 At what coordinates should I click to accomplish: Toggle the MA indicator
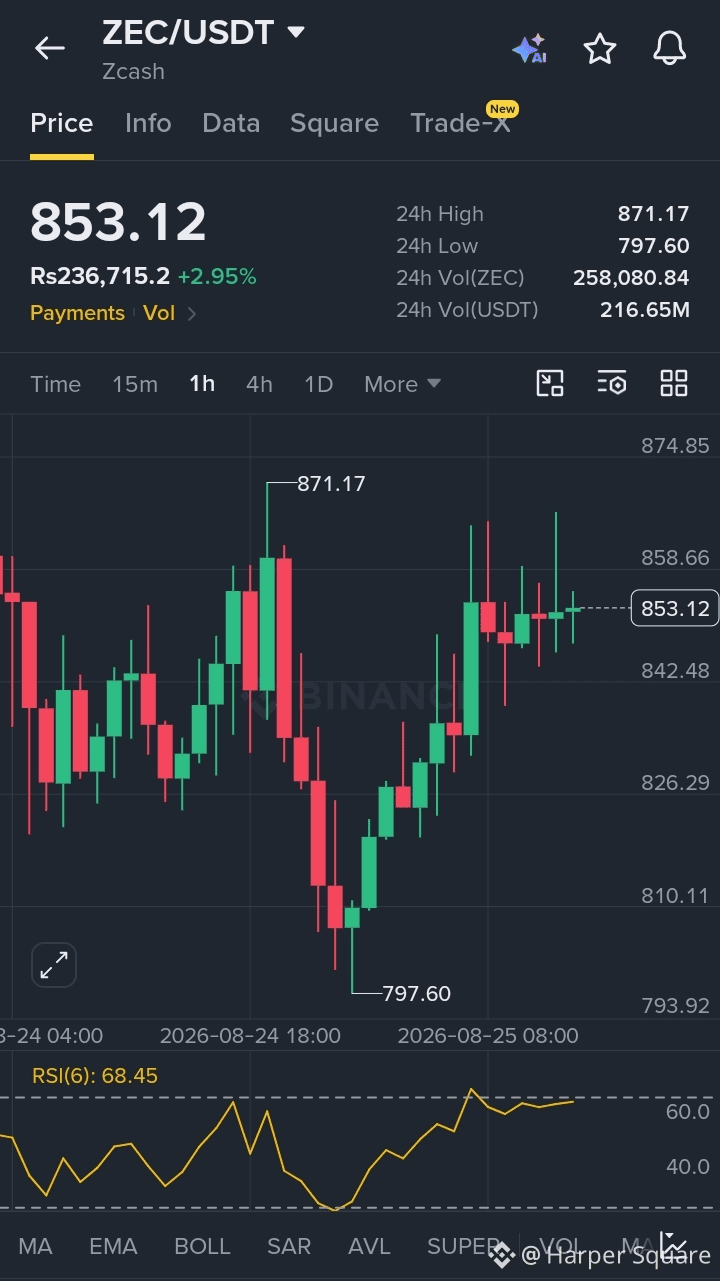tap(36, 1246)
